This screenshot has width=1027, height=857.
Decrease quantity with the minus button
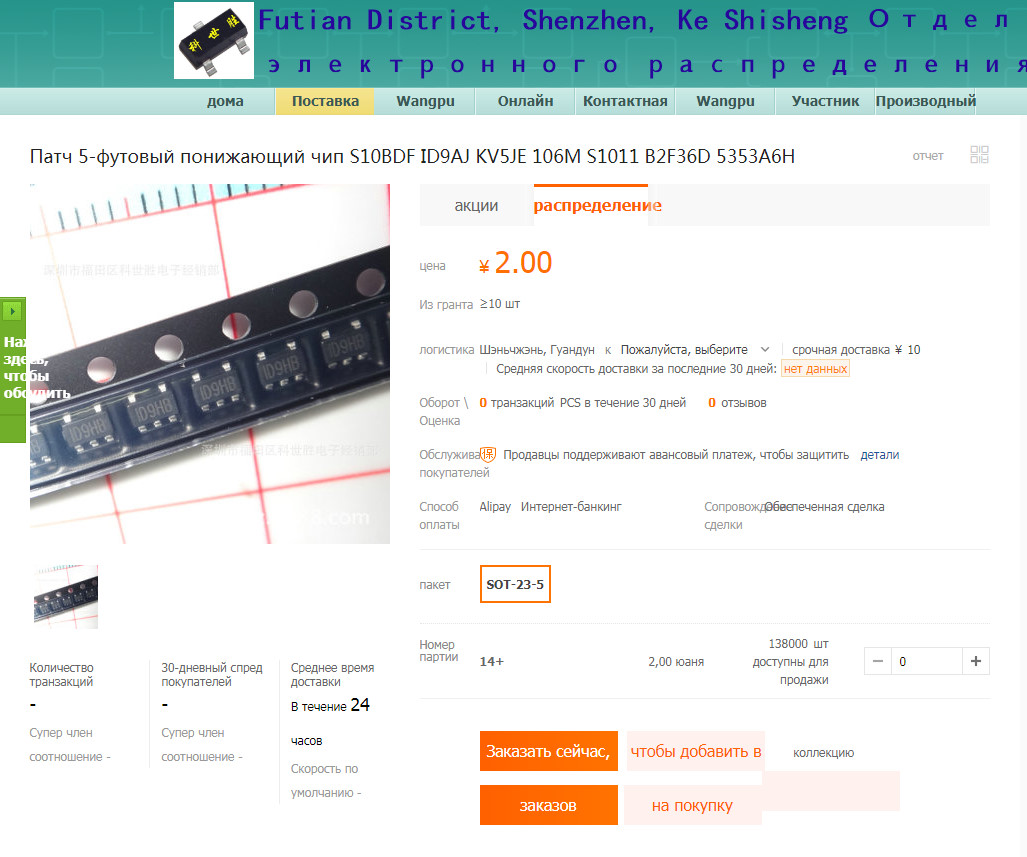point(878,661)
